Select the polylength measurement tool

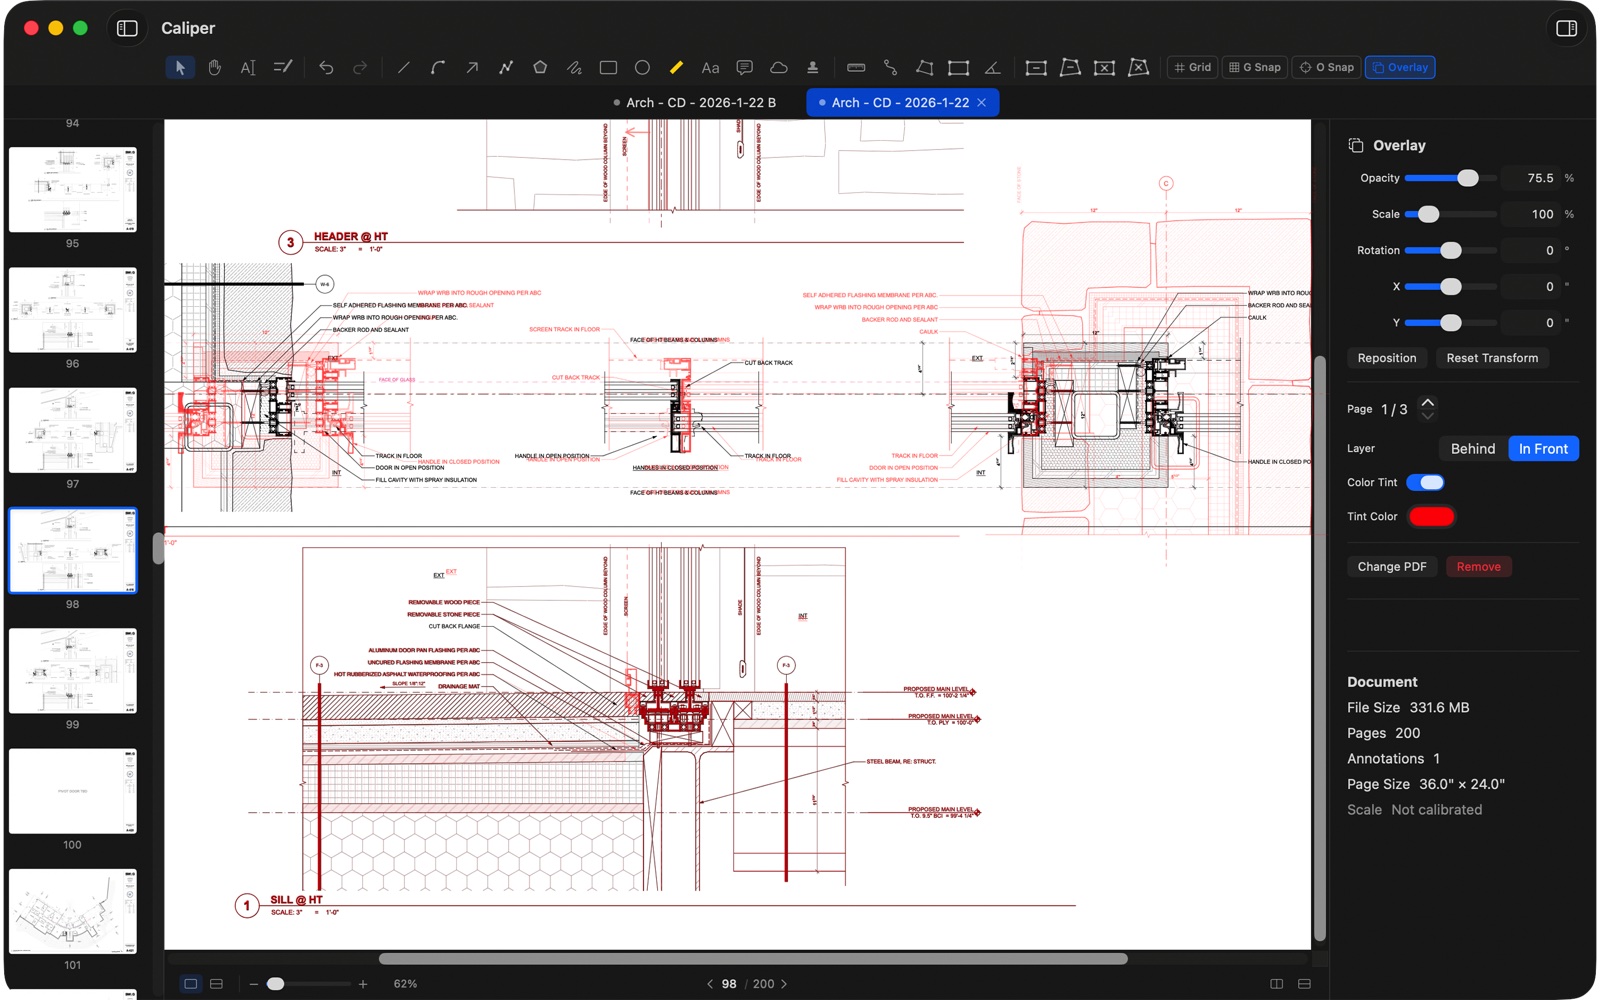(x=890, y=68)
